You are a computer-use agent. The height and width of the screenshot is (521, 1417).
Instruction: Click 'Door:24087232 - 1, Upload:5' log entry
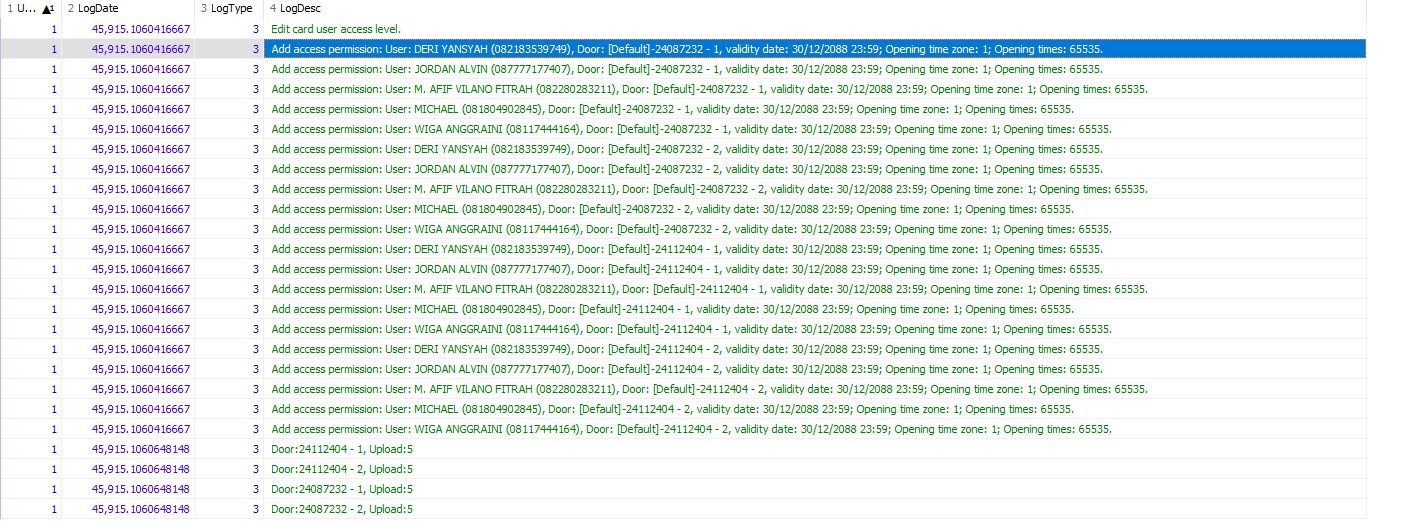(x=342, y=489)
